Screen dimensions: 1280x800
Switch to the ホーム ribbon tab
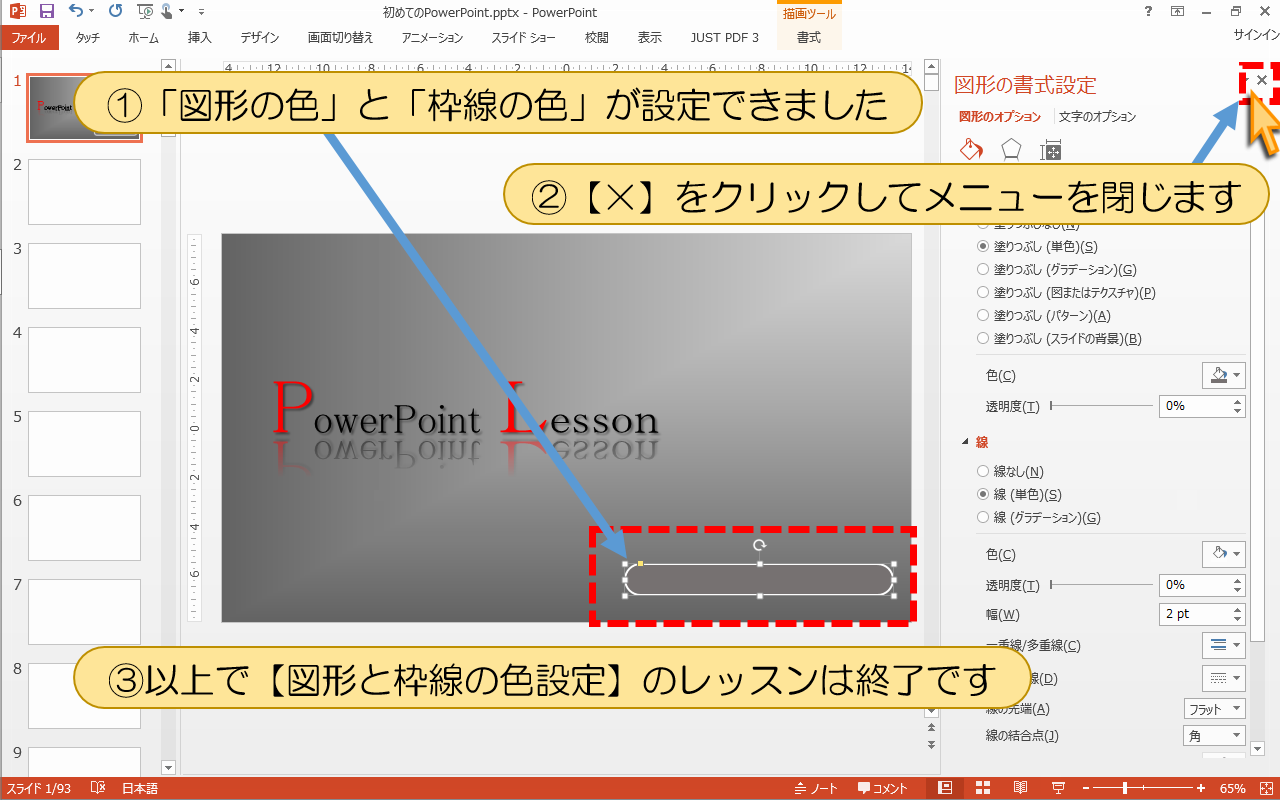click(x=143, y=38)
